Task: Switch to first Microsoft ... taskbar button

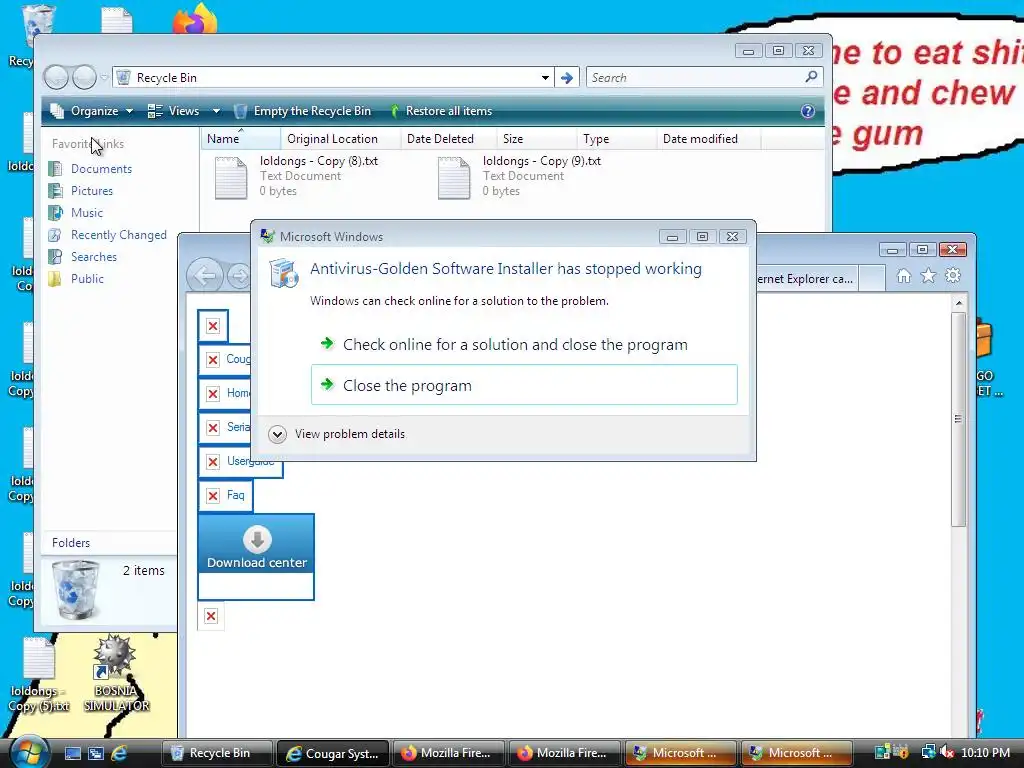Action: click(x=680, y=753)
